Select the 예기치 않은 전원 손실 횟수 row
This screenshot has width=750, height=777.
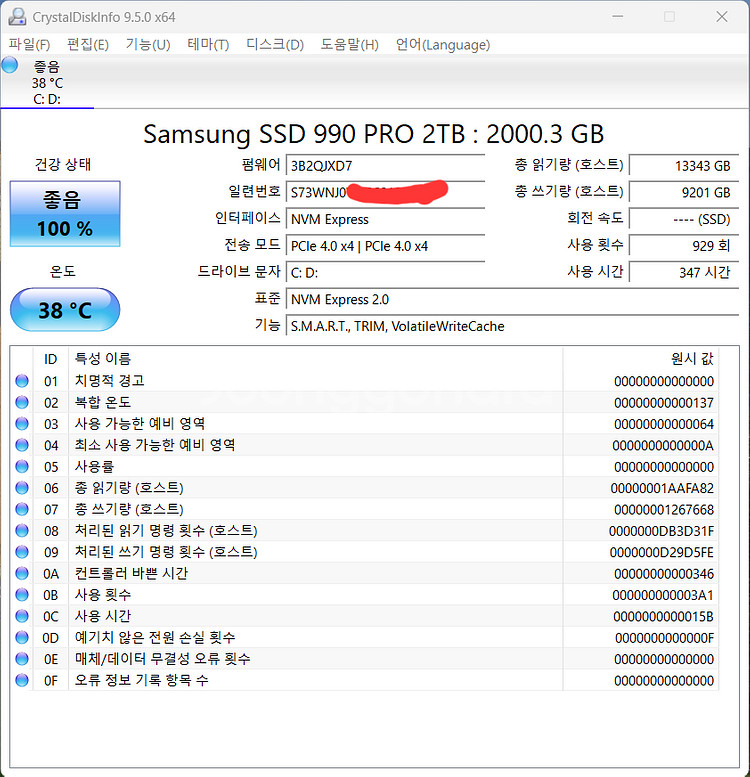(x=365, y=637)
